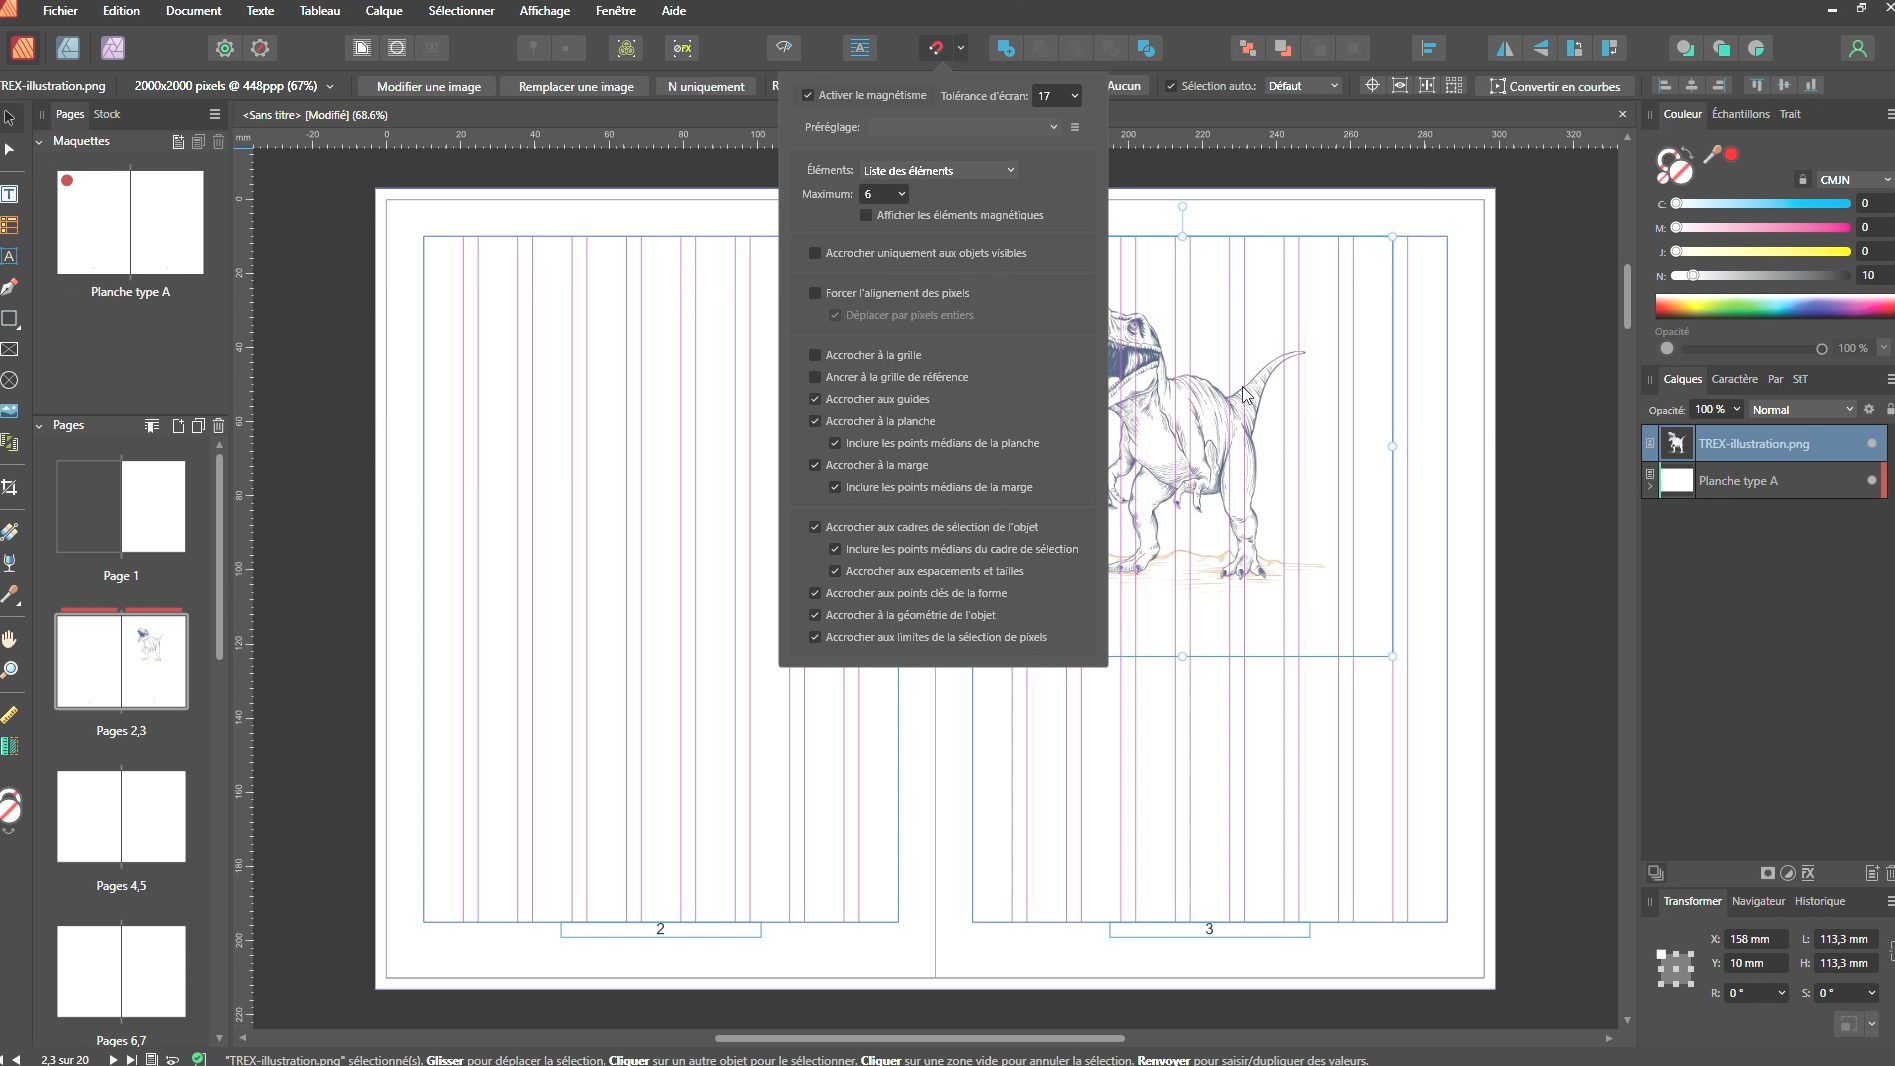Open the CMJN color model dropdown
The width and height of the screenshot is (1895, 1066).
pyautogui.click(x=1853, y=180)
